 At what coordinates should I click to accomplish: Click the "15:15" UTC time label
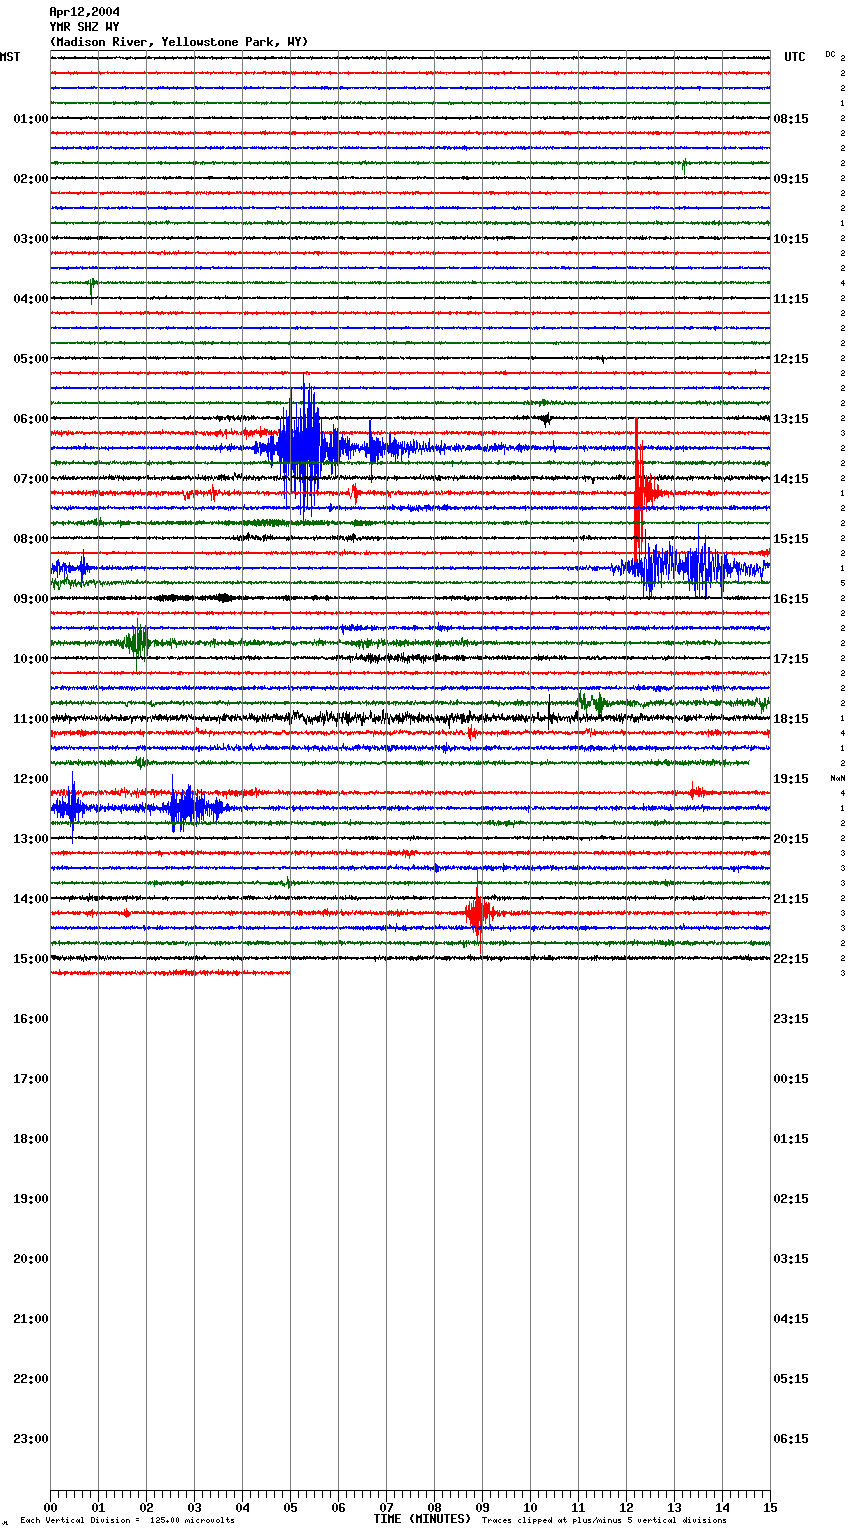(x=791, y=539)
